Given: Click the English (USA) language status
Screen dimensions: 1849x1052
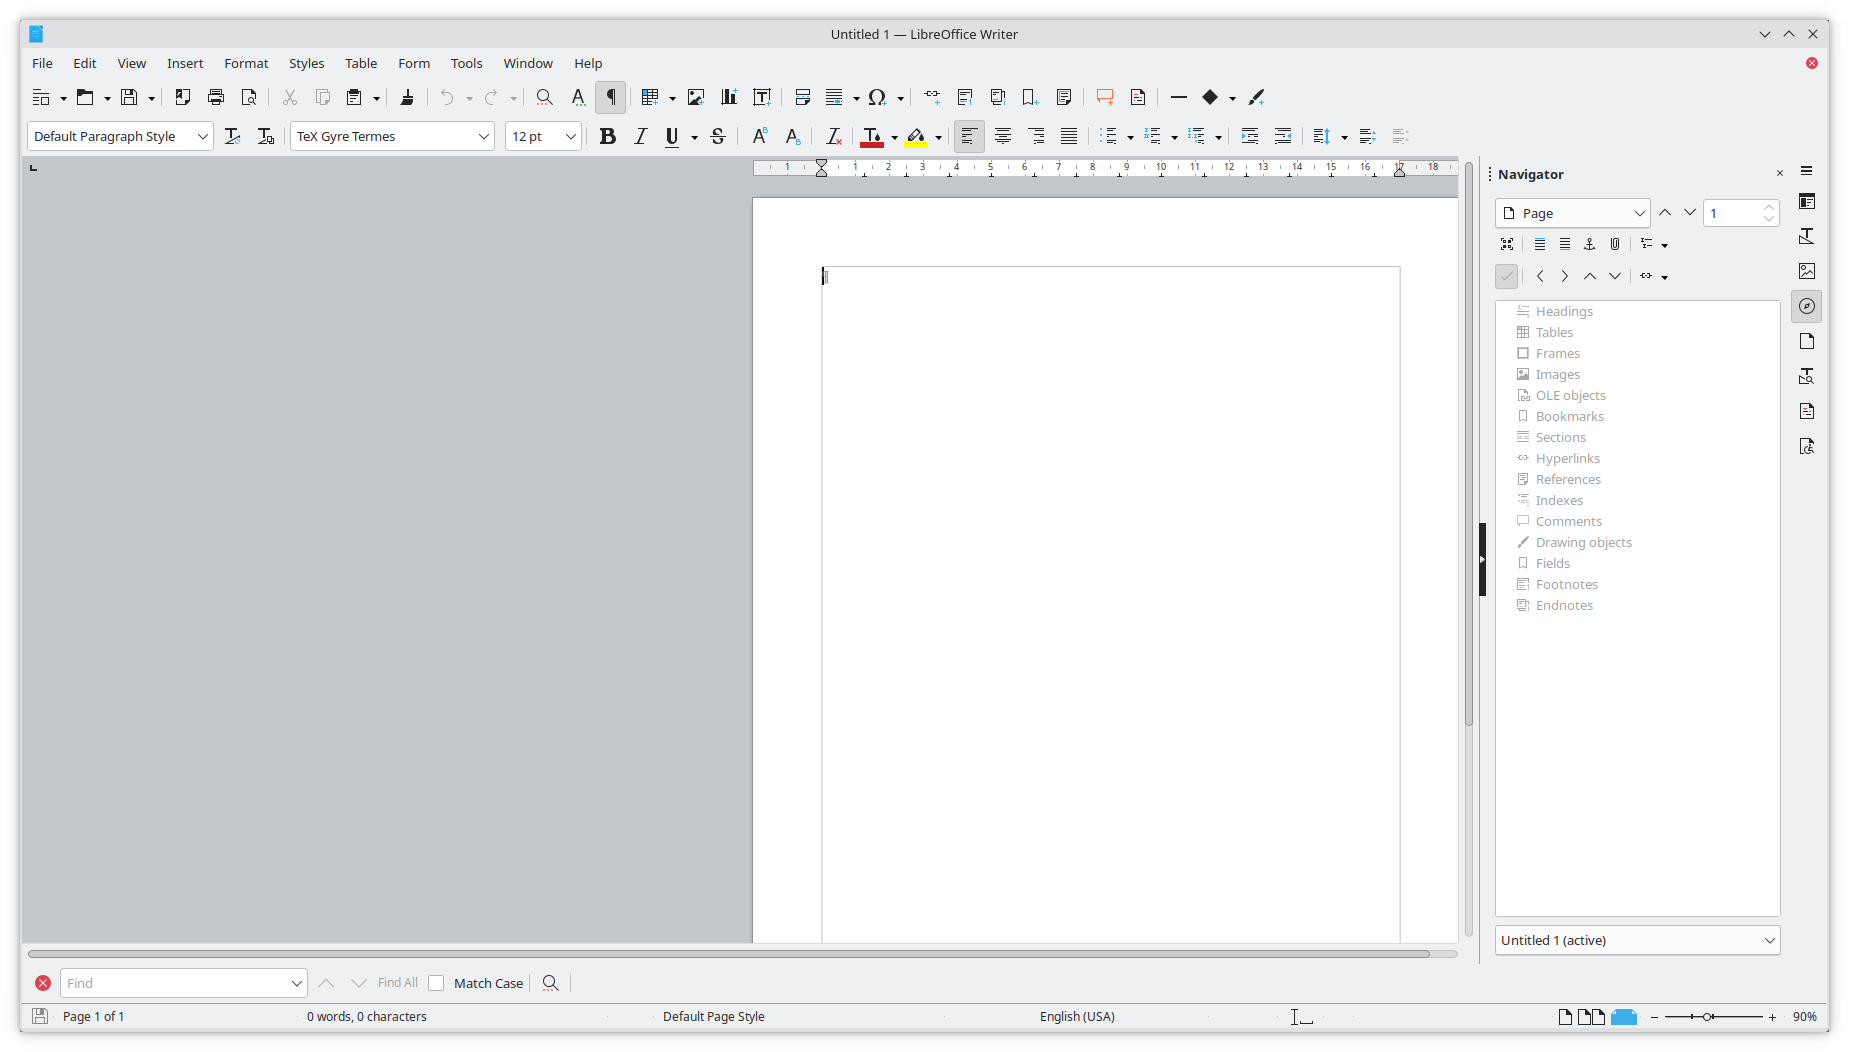Looking at the screenshot, I should (1077, 1016).
